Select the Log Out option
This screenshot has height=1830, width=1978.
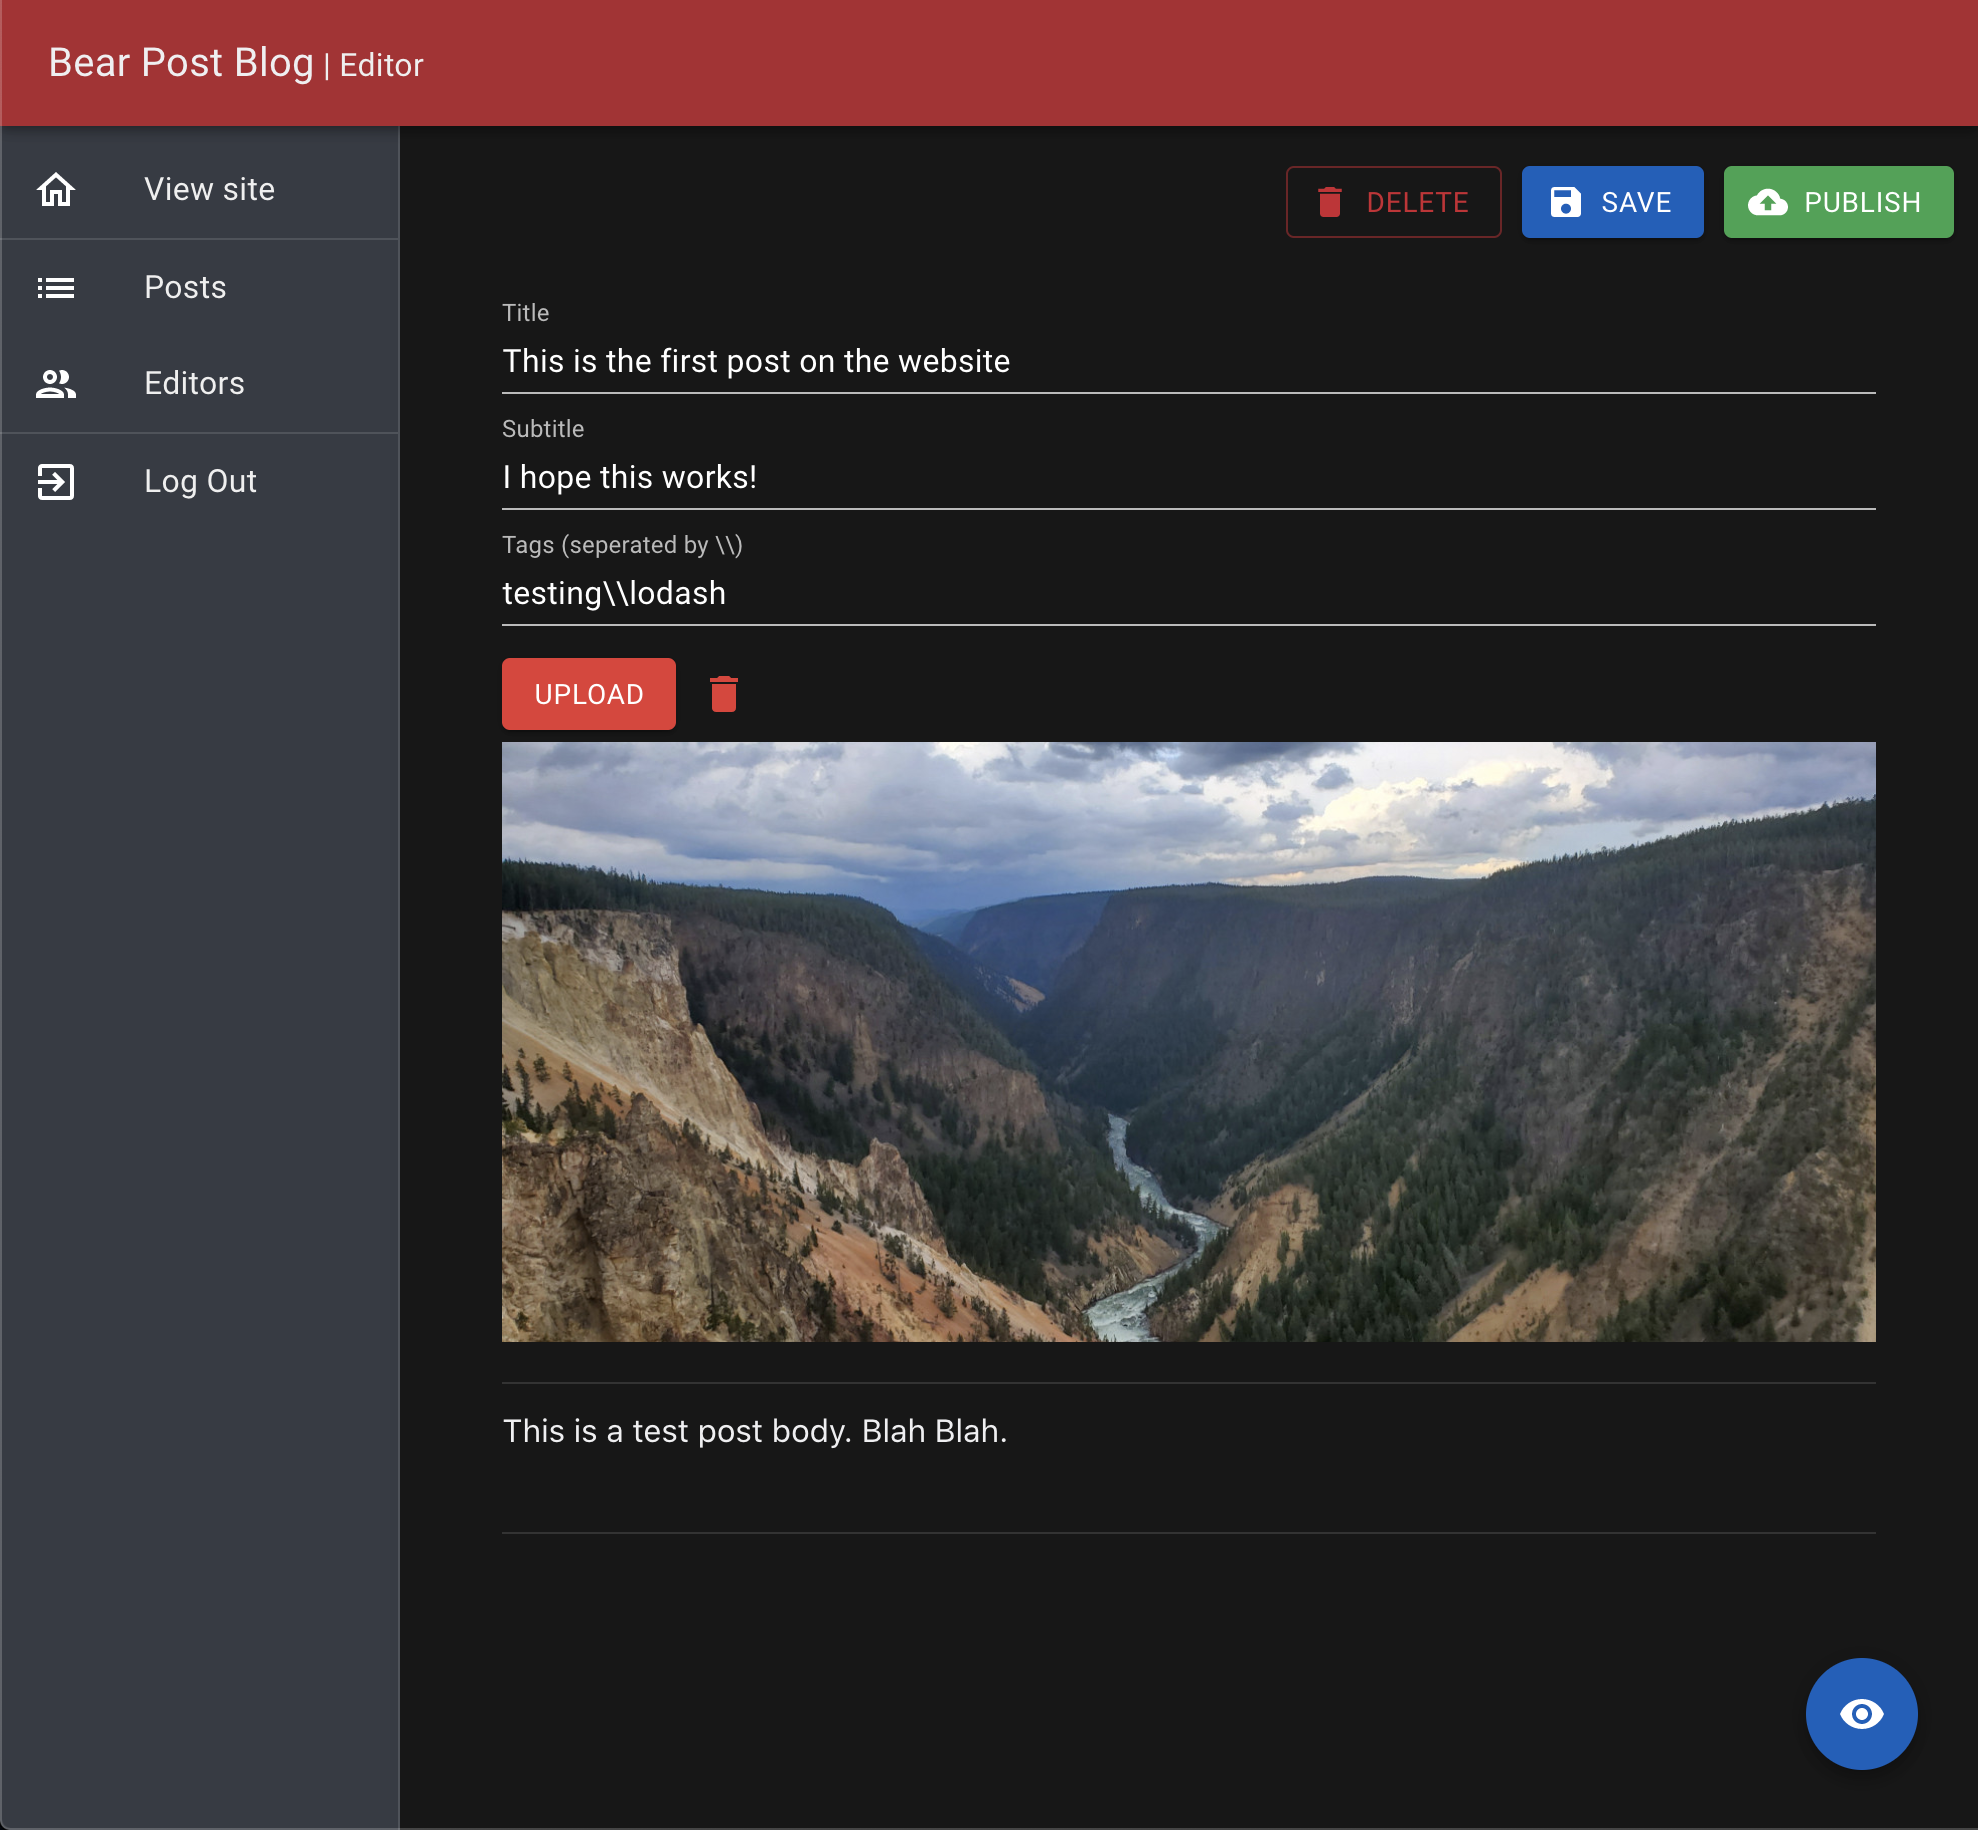(x=200, y=482)
